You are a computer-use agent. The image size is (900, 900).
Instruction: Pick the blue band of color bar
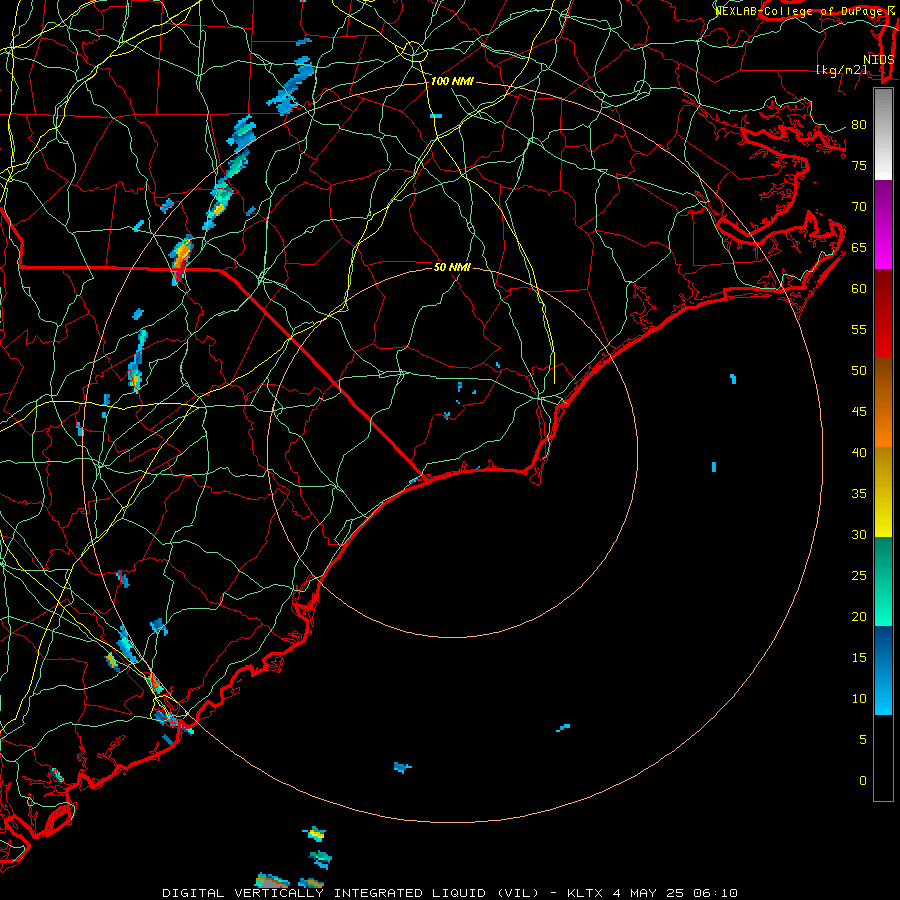pyautogui.click(x=883, y=670)
